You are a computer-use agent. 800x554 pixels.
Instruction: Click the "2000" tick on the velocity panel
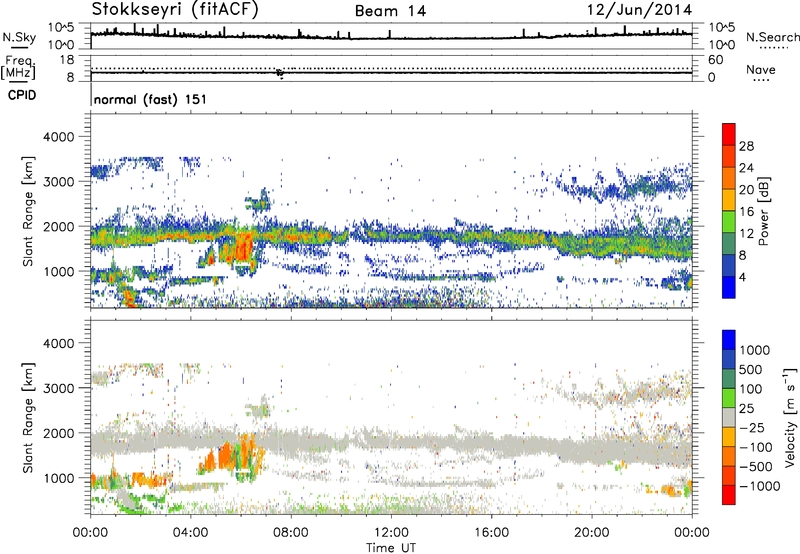[59, 433]
